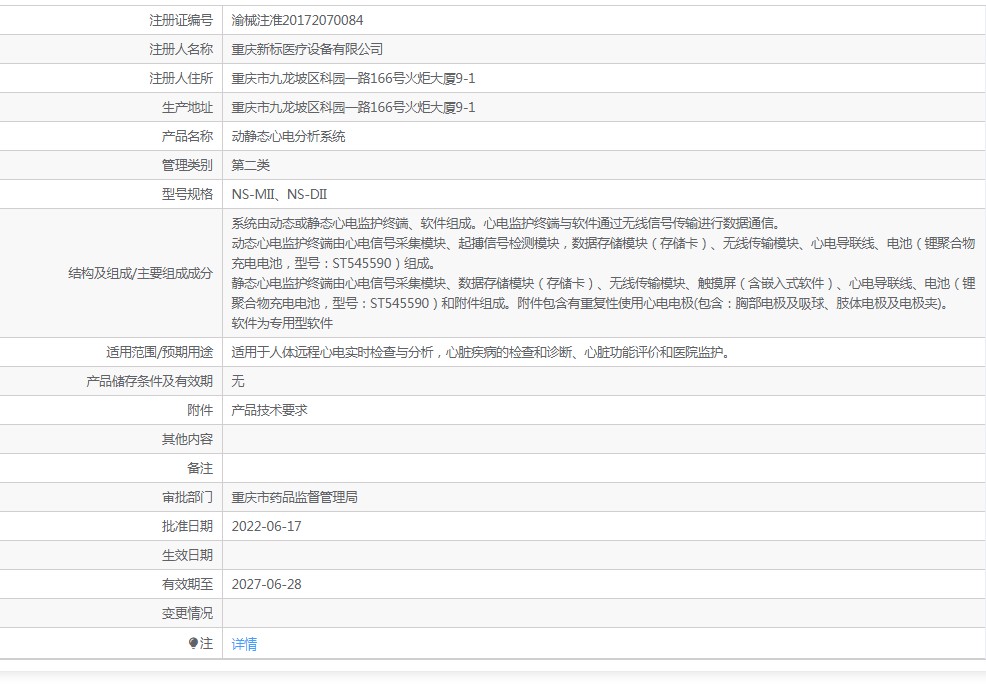Click the 变更情况 label
986x684 pixels.
pos(187,613)
